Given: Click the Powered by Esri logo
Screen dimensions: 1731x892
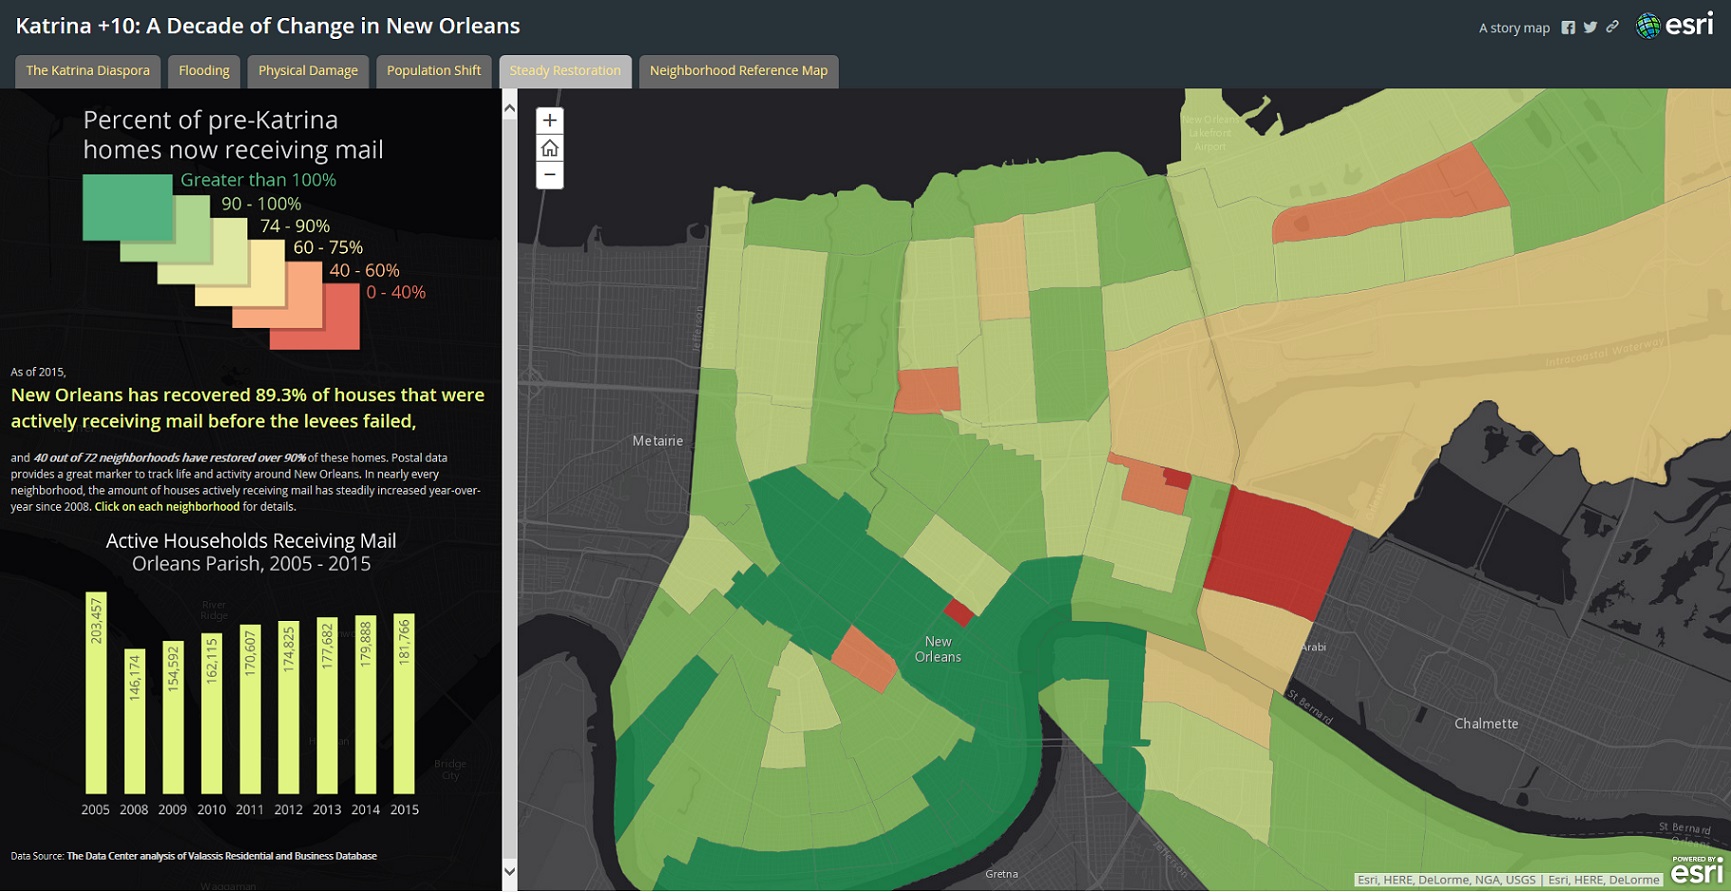Looking at the screenshot, I should [1696, 870].
